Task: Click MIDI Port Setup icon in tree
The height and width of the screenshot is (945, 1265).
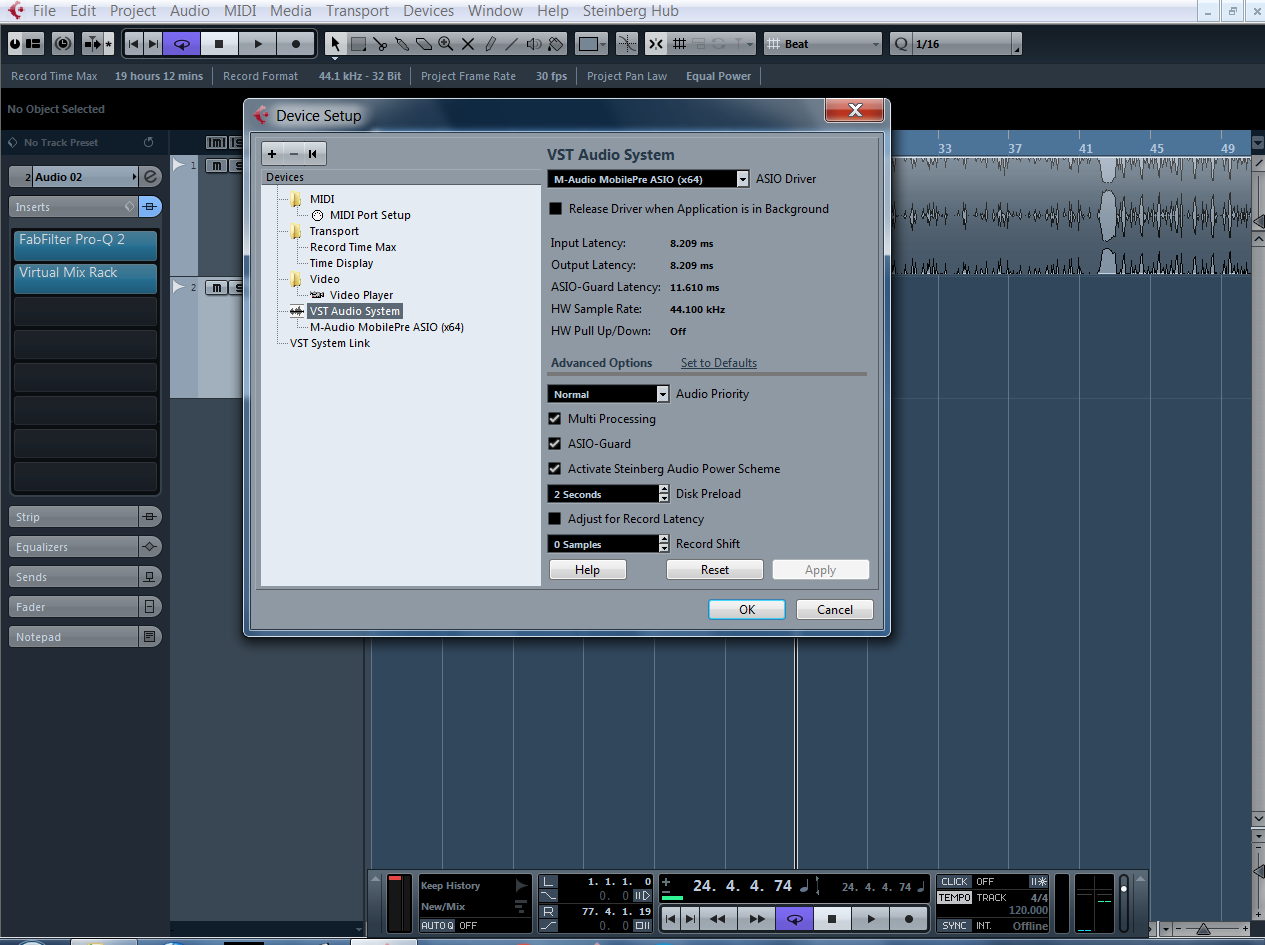Action: tap(318, 215)
